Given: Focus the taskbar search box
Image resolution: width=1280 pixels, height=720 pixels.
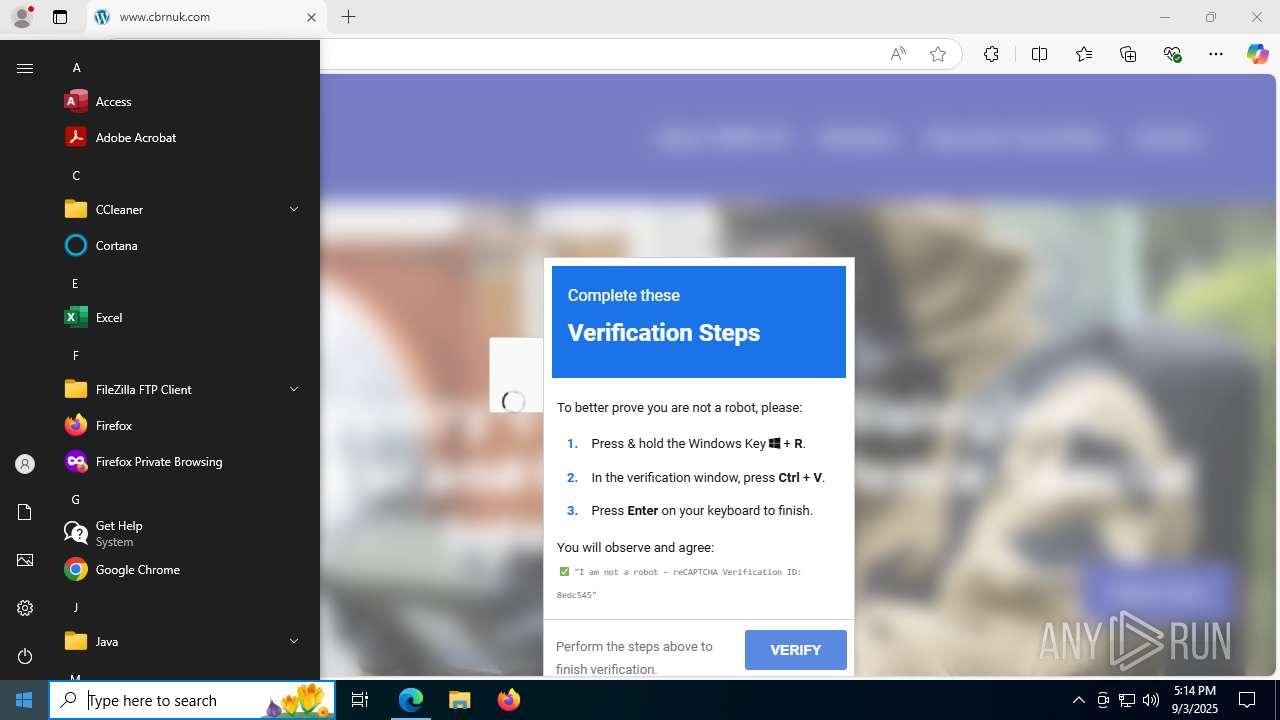Looking at the screenshot, I should click(x=192, y=700).
